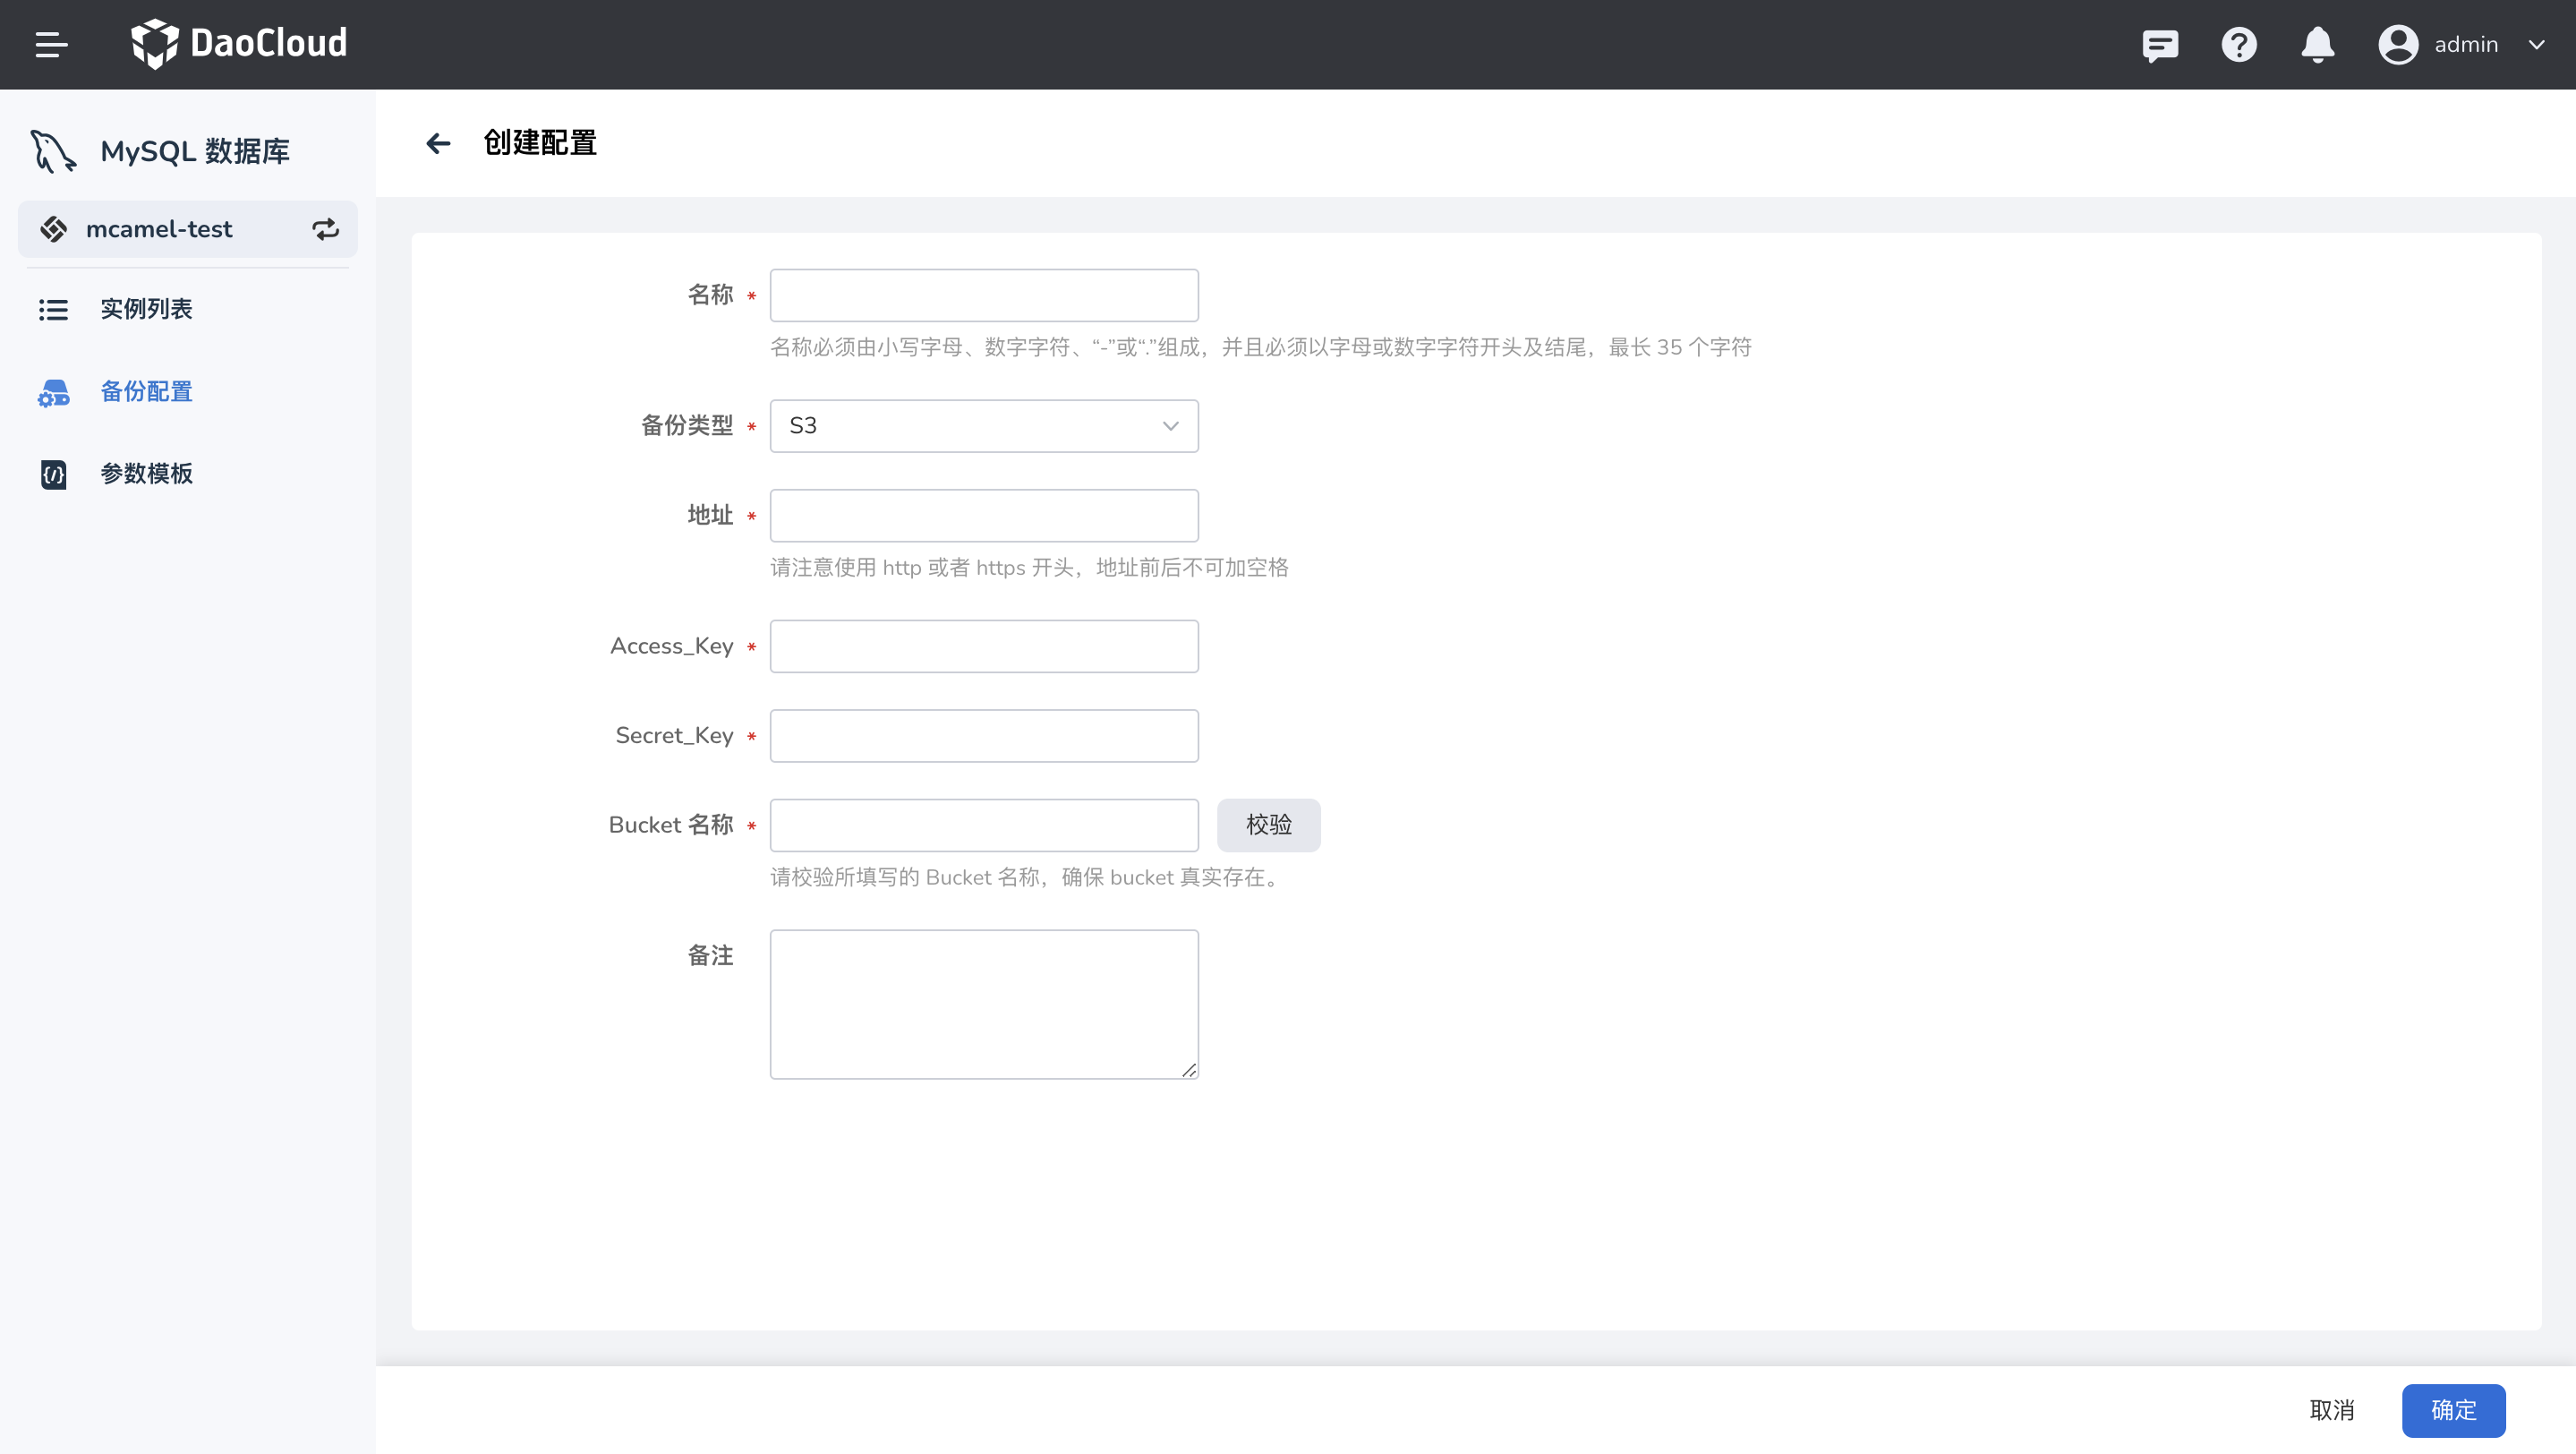Screen dimensions: 2576x1454
Task: Click the 校验 button to verify bucket
Action: [x=1268, y=825]
